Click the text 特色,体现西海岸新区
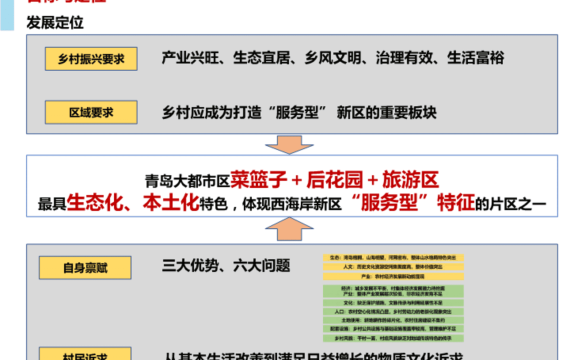Image resolution: width=570 pixels, height=360 pixels. tap(271, 204)
